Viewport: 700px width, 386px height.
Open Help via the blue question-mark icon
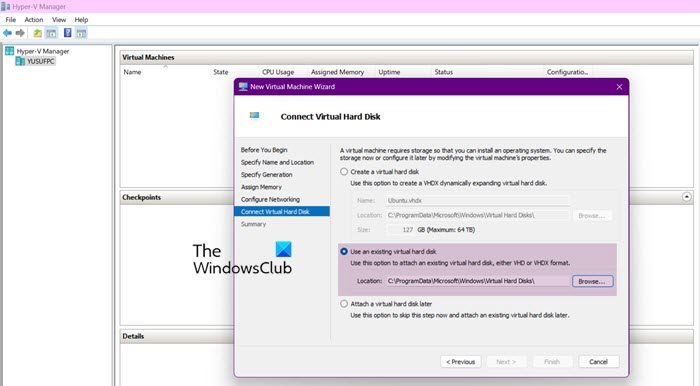tap(67, 33)
